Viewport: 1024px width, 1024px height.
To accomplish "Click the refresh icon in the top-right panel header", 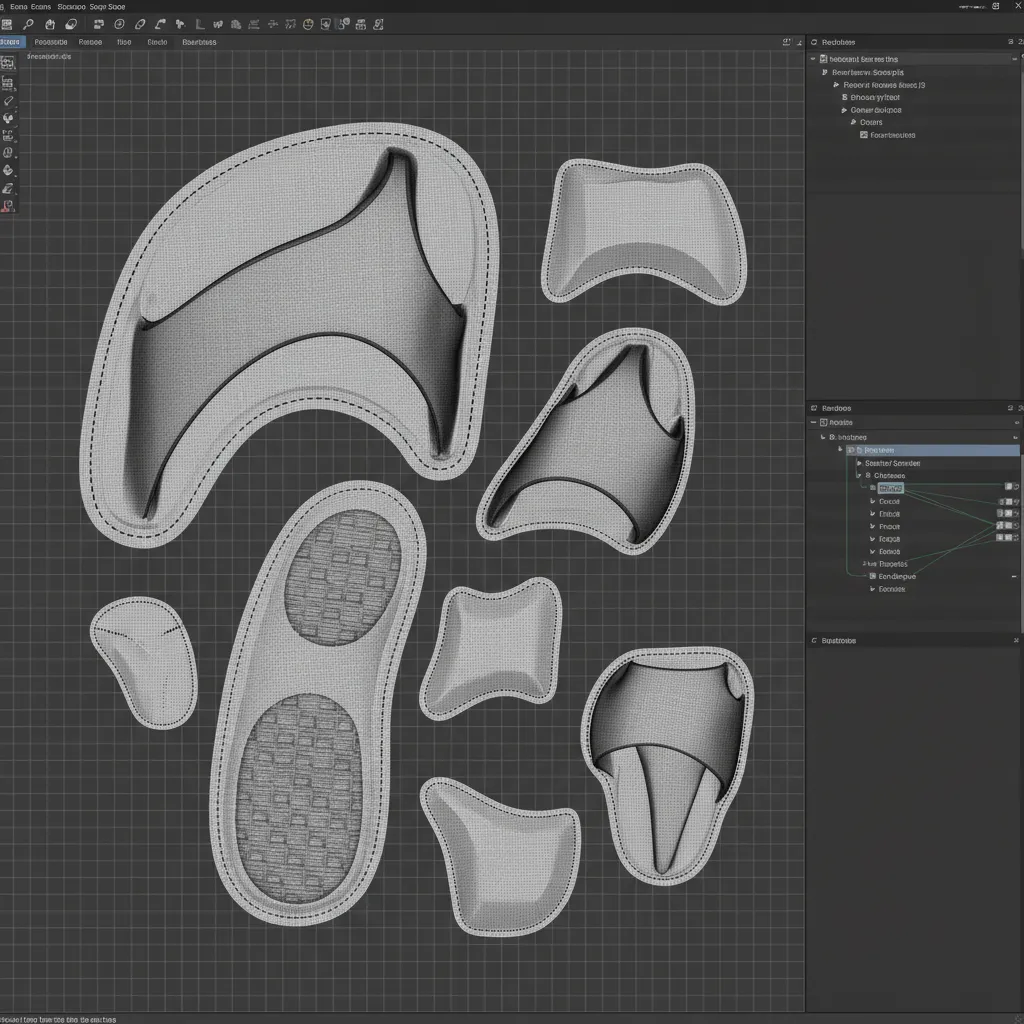I will coord(814,42).
